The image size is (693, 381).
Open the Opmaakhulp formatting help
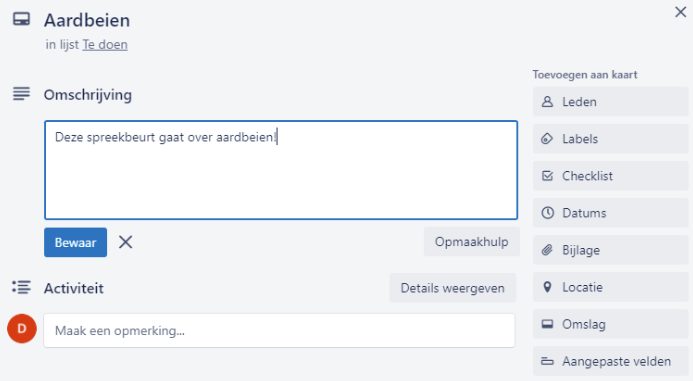(x=472, y=242)
